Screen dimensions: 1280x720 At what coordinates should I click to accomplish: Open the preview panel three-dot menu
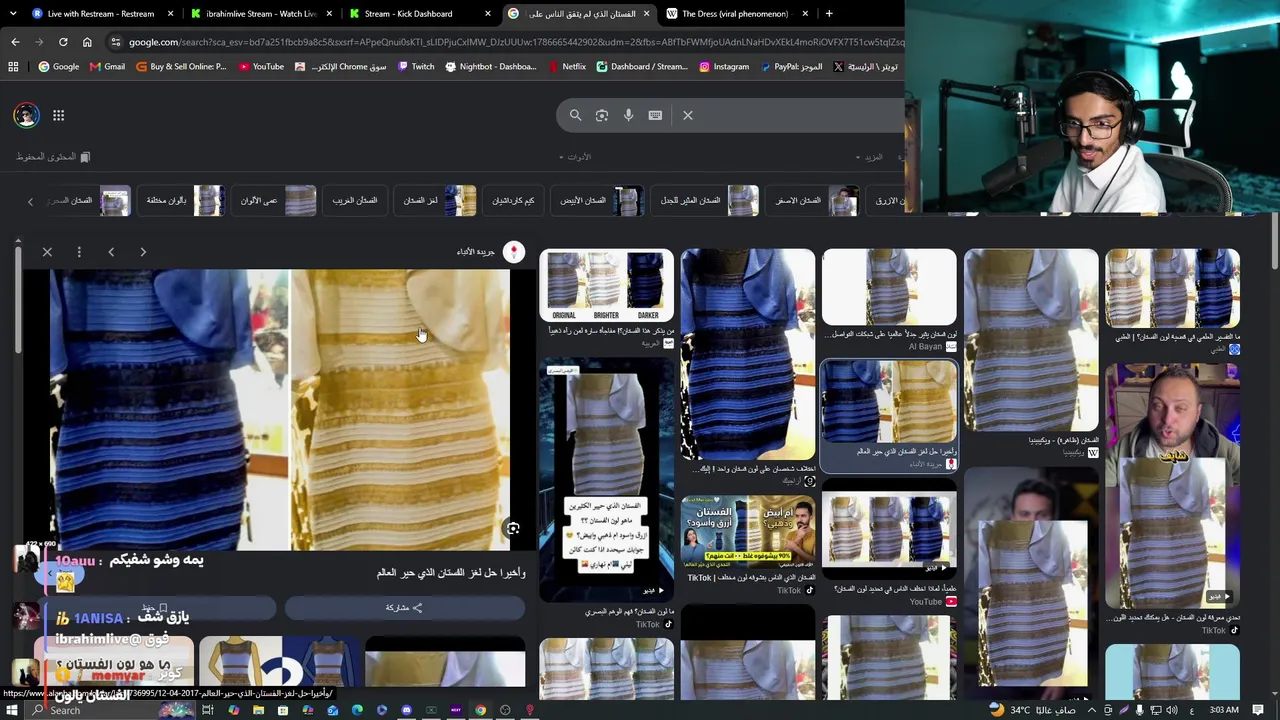point(79,252)
